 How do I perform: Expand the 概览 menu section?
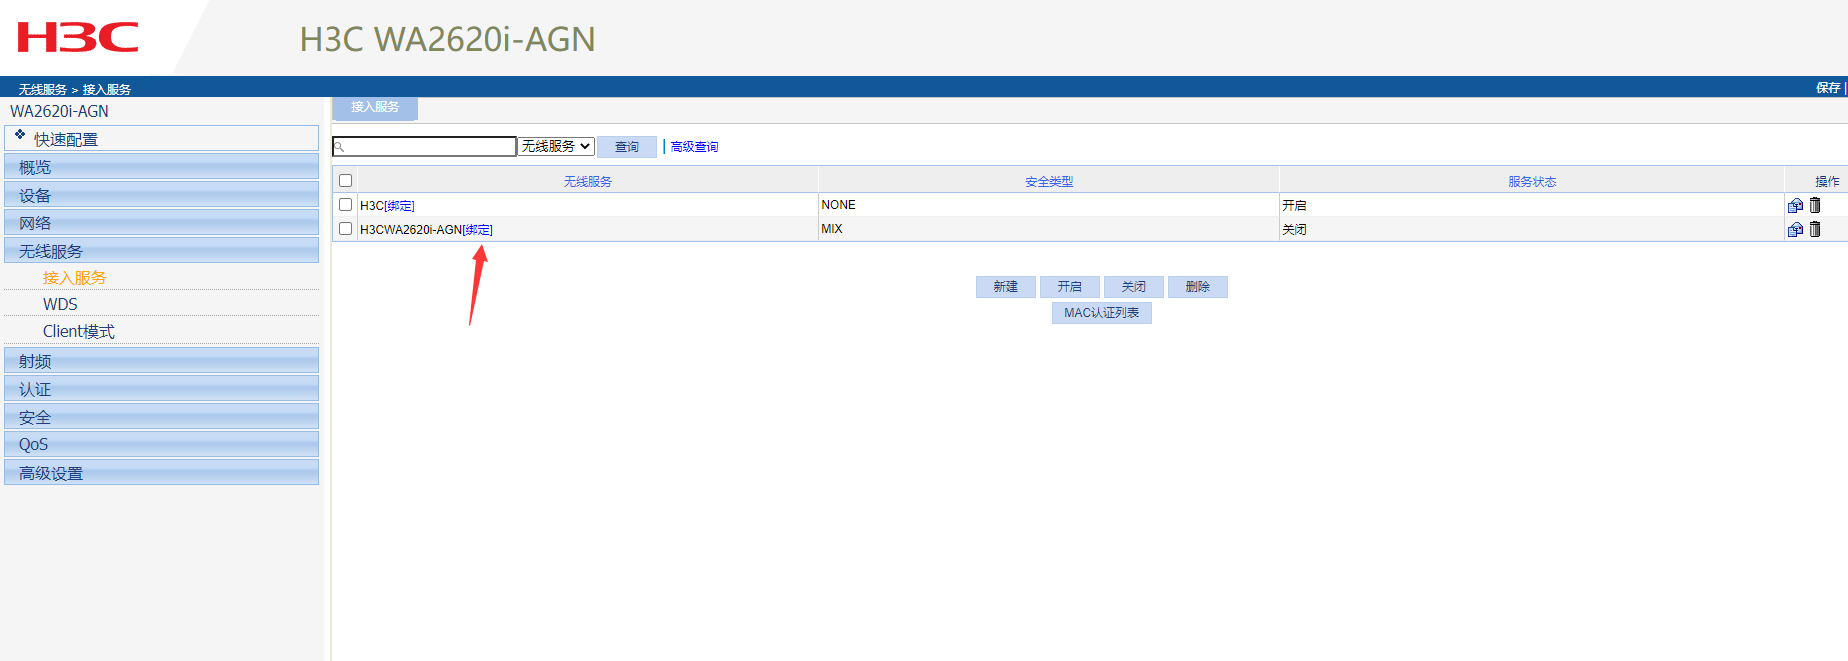pos(161,167)
